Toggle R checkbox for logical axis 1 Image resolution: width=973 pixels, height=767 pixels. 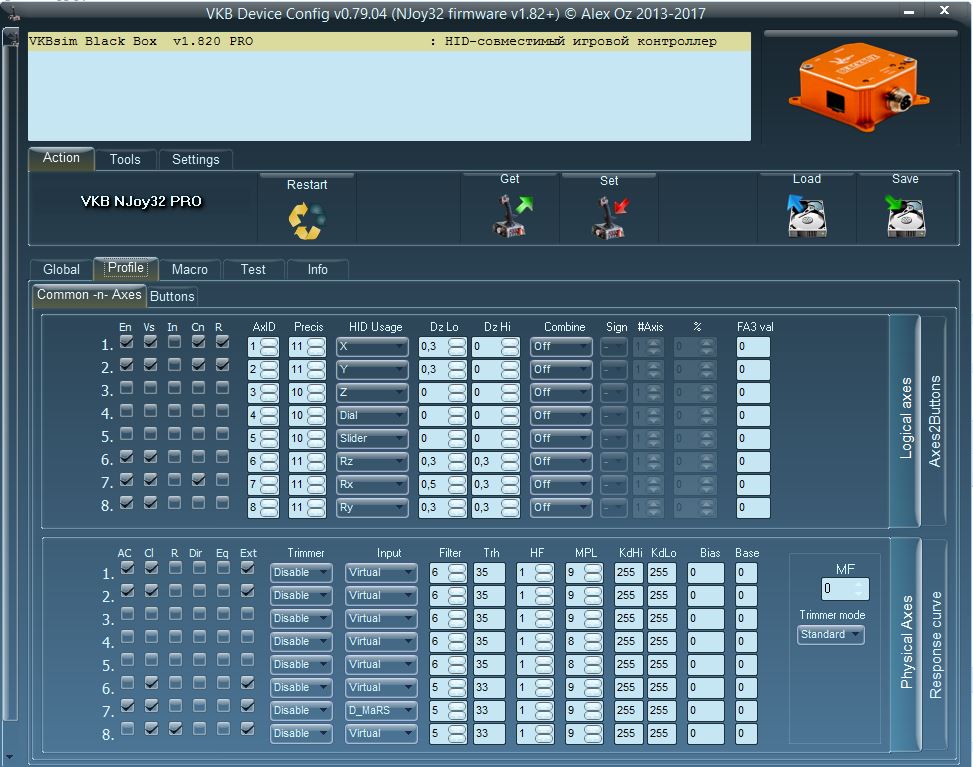pos(222,342)
